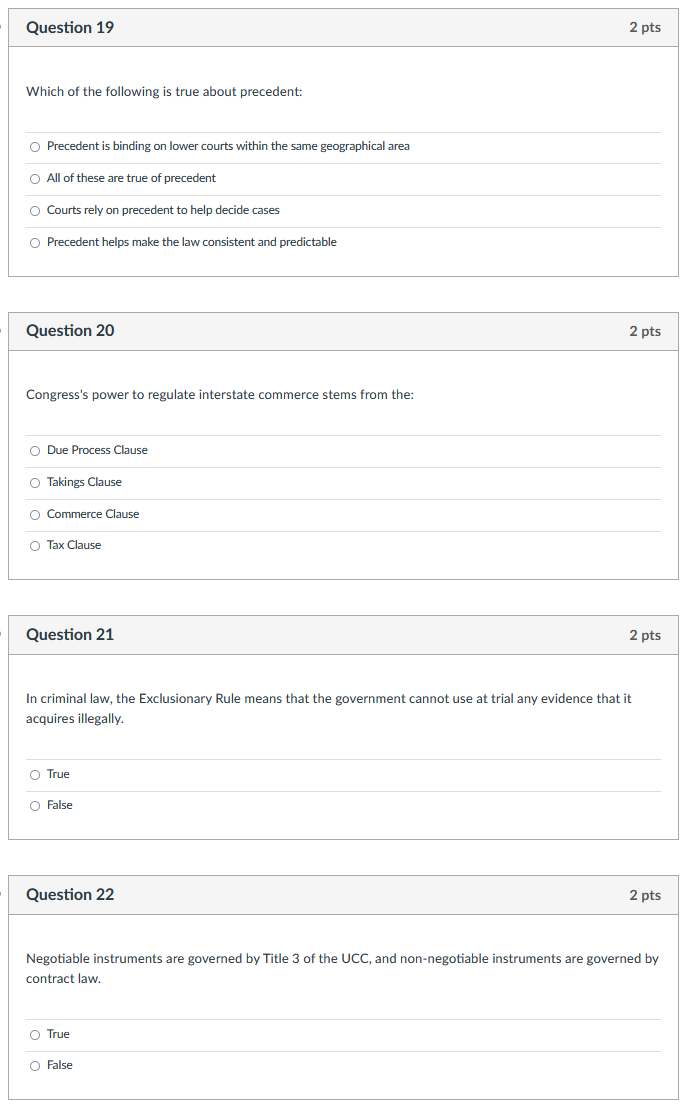Choose 'Courts rely on precedent to help decide cases'
This screenshot has width=698, height=1117.
click(34, 210)
